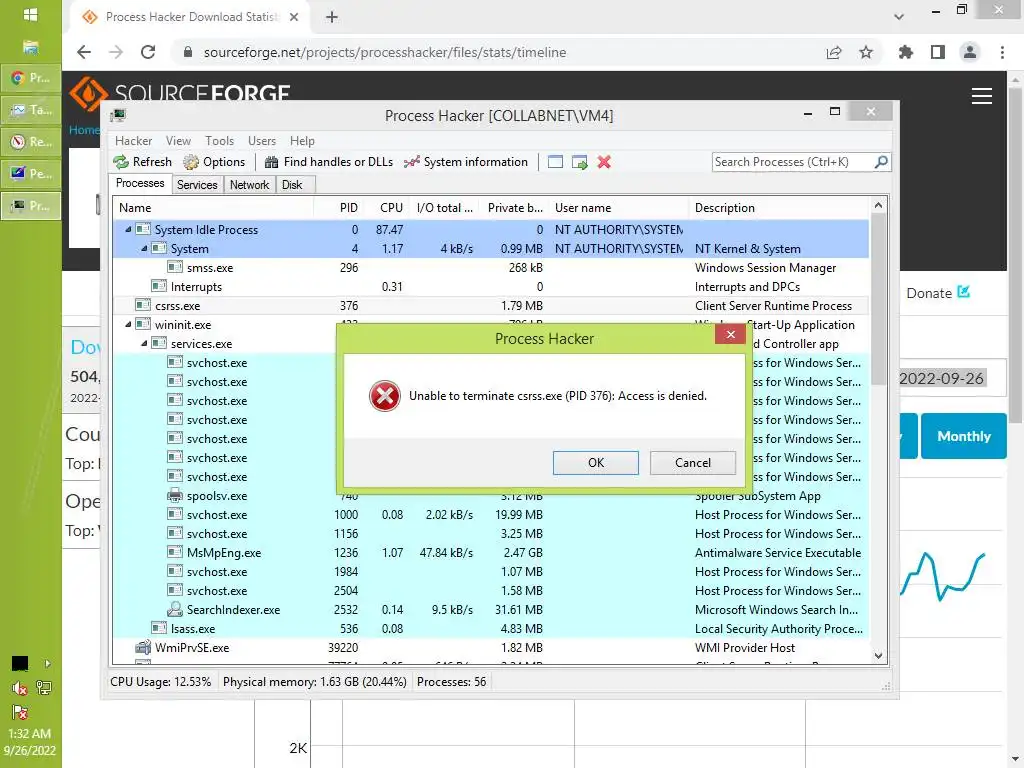Show hidden tray icons arrow
This screenshot has height=768, width=1024.
point(48,664)
